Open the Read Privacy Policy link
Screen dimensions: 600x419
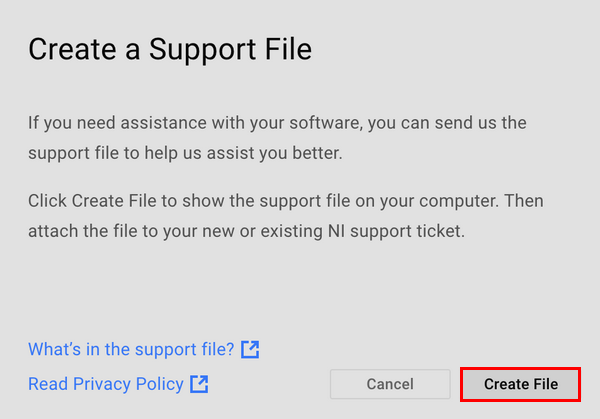pyautogui.click(x=106, y=384)
